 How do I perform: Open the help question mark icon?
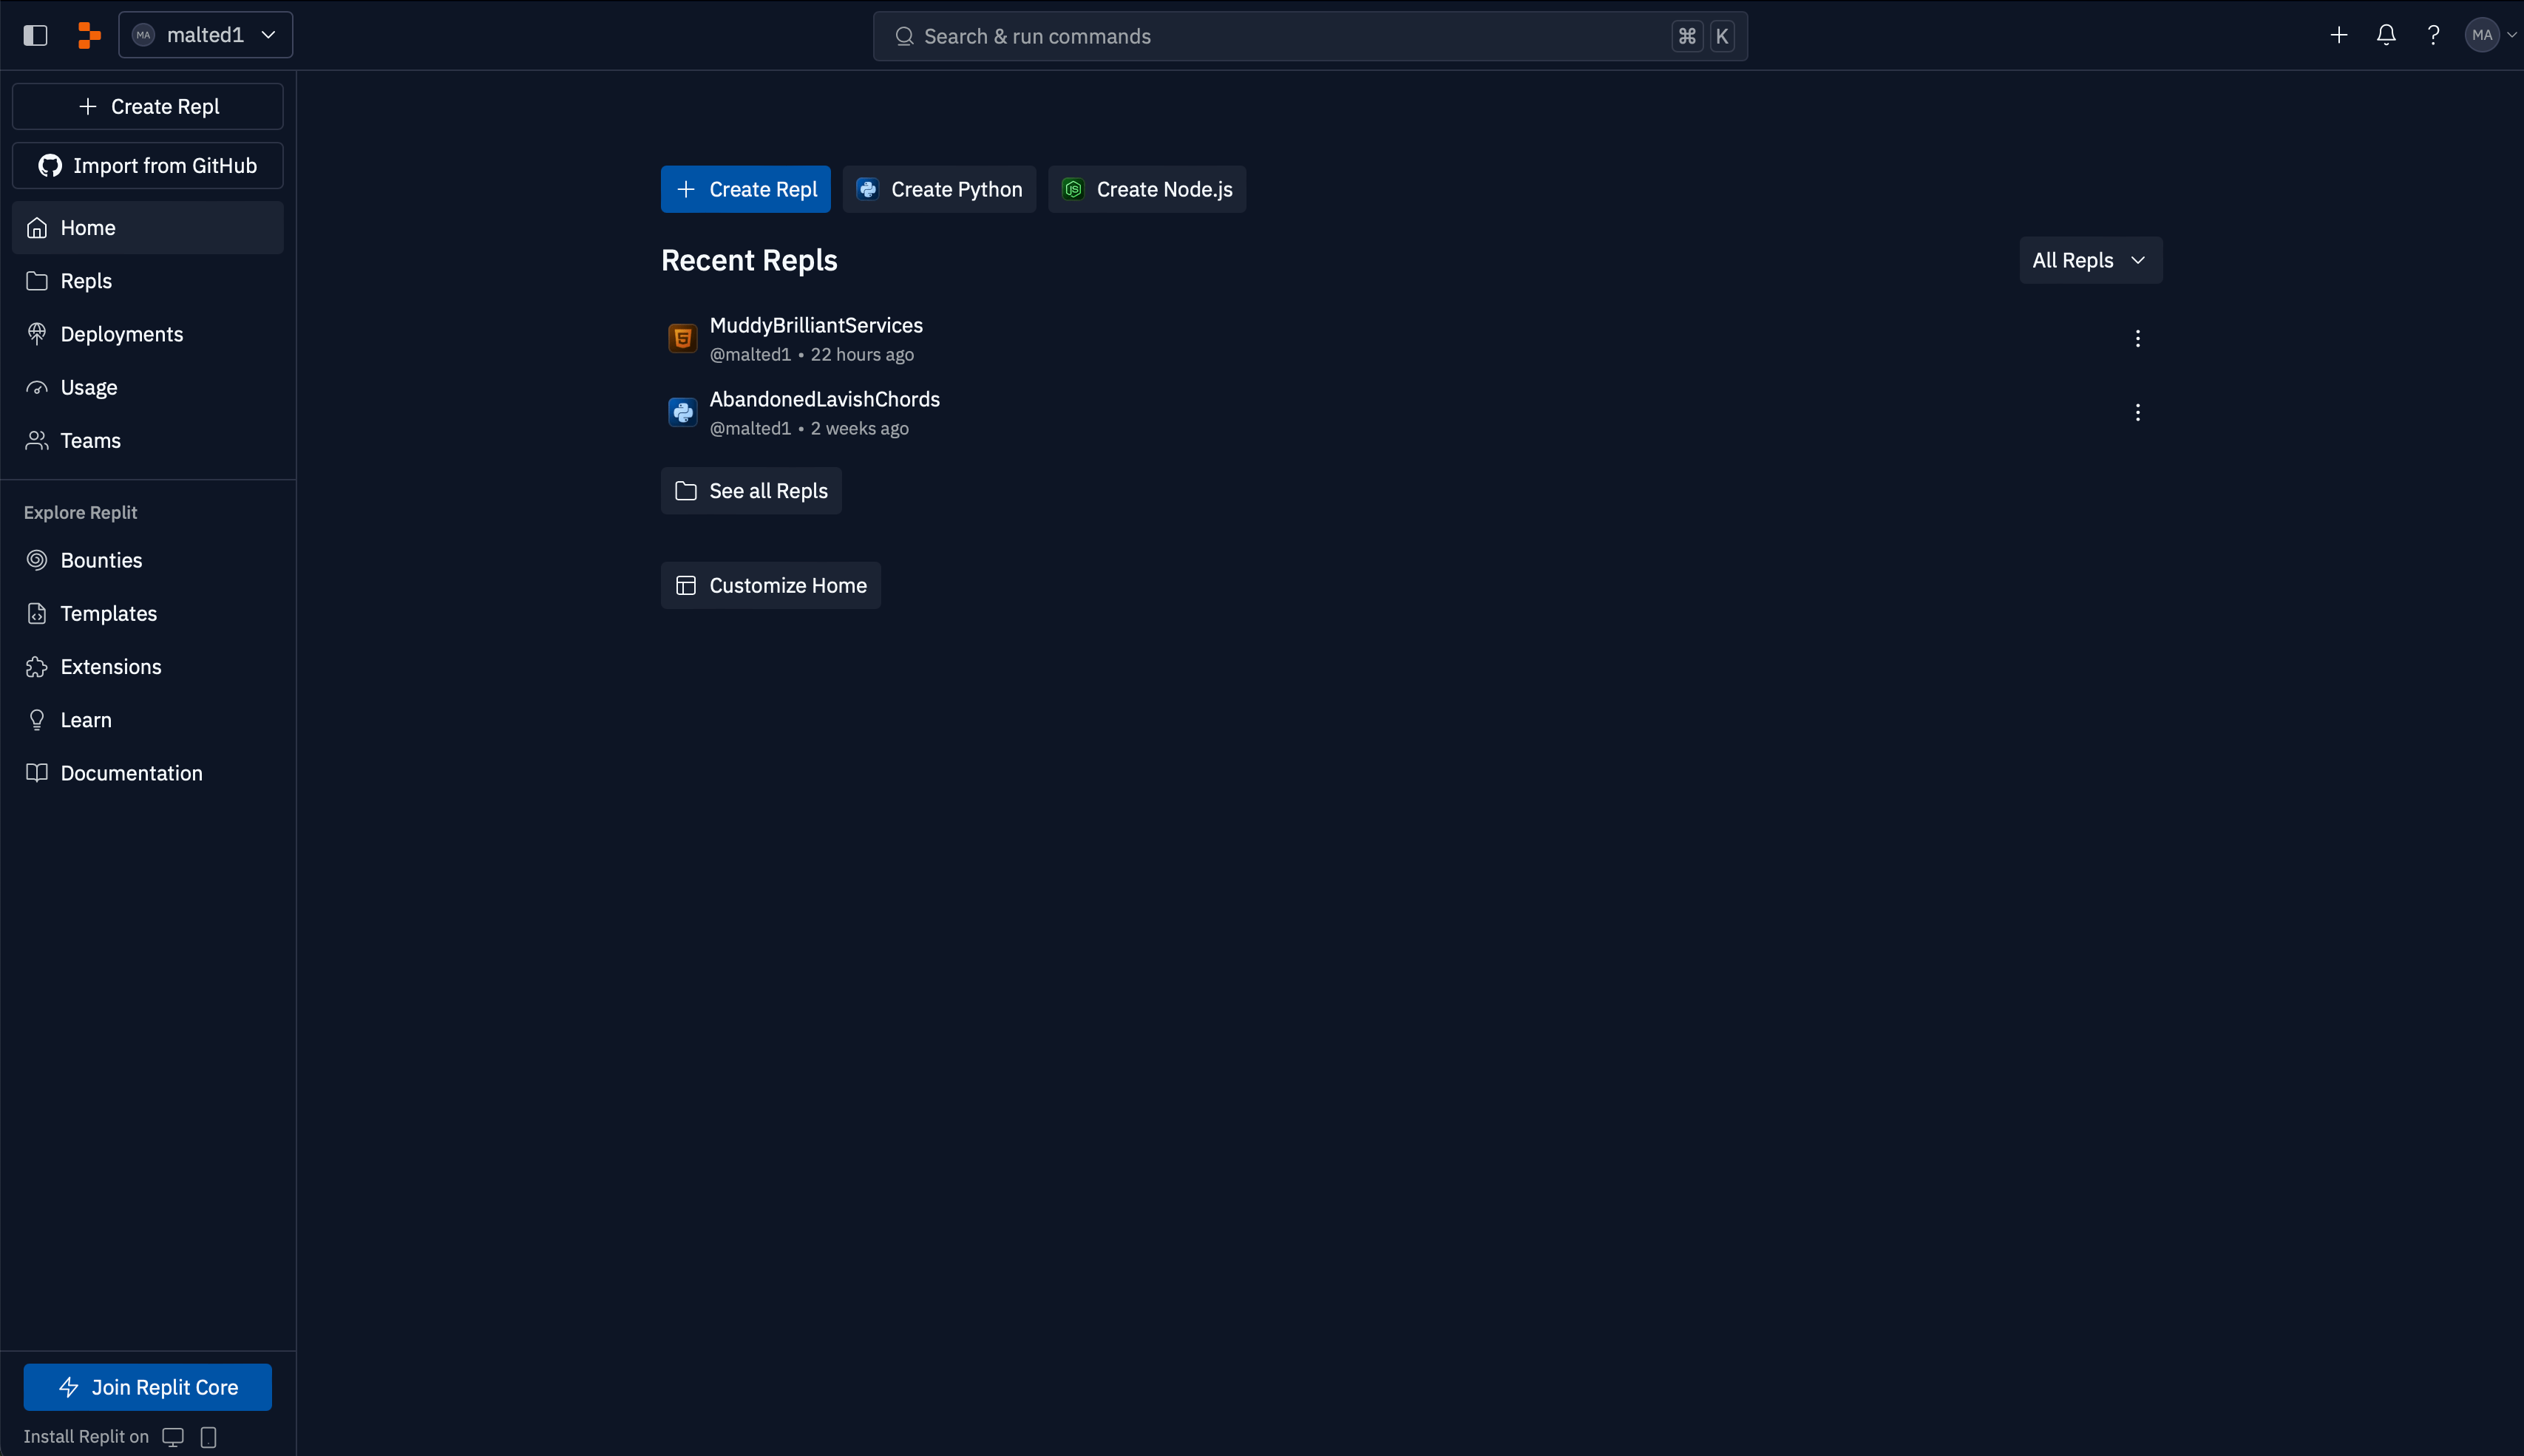(2433, 35)
